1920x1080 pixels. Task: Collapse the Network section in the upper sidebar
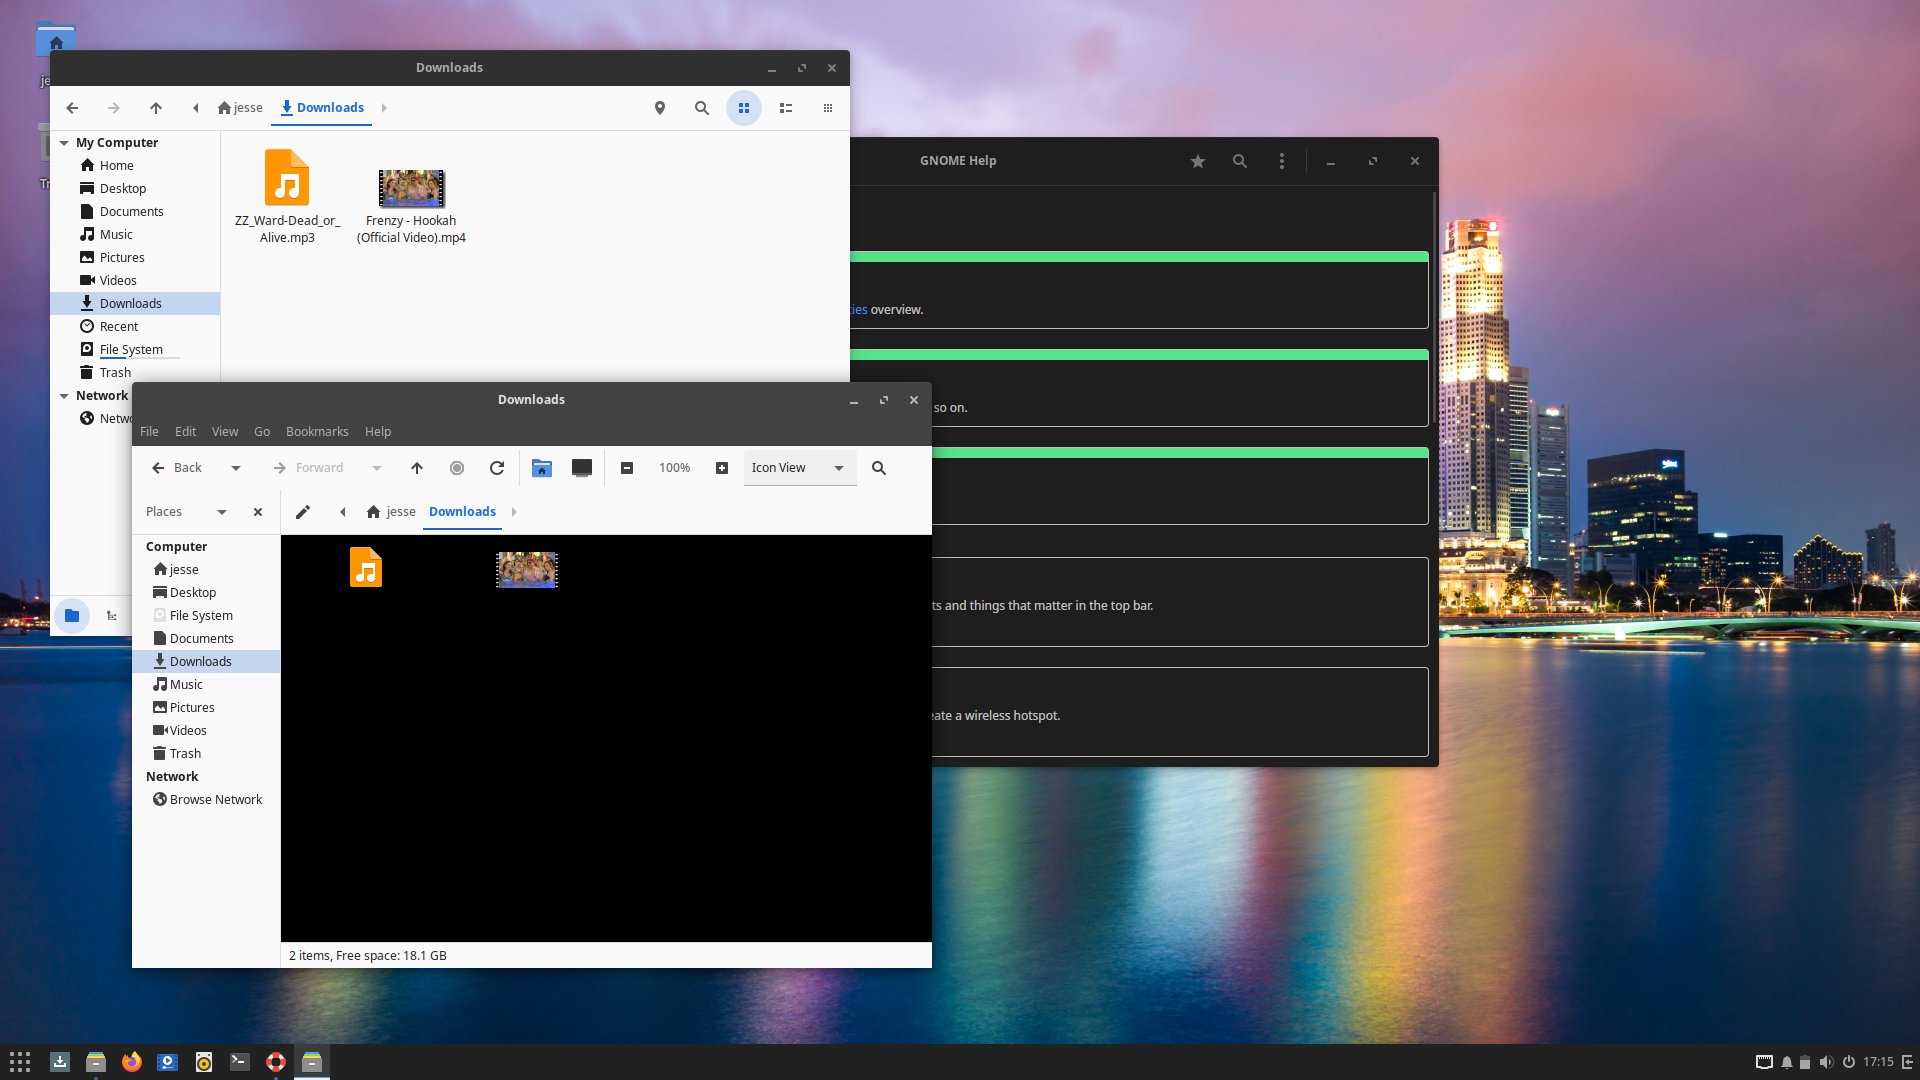point(64,396)
